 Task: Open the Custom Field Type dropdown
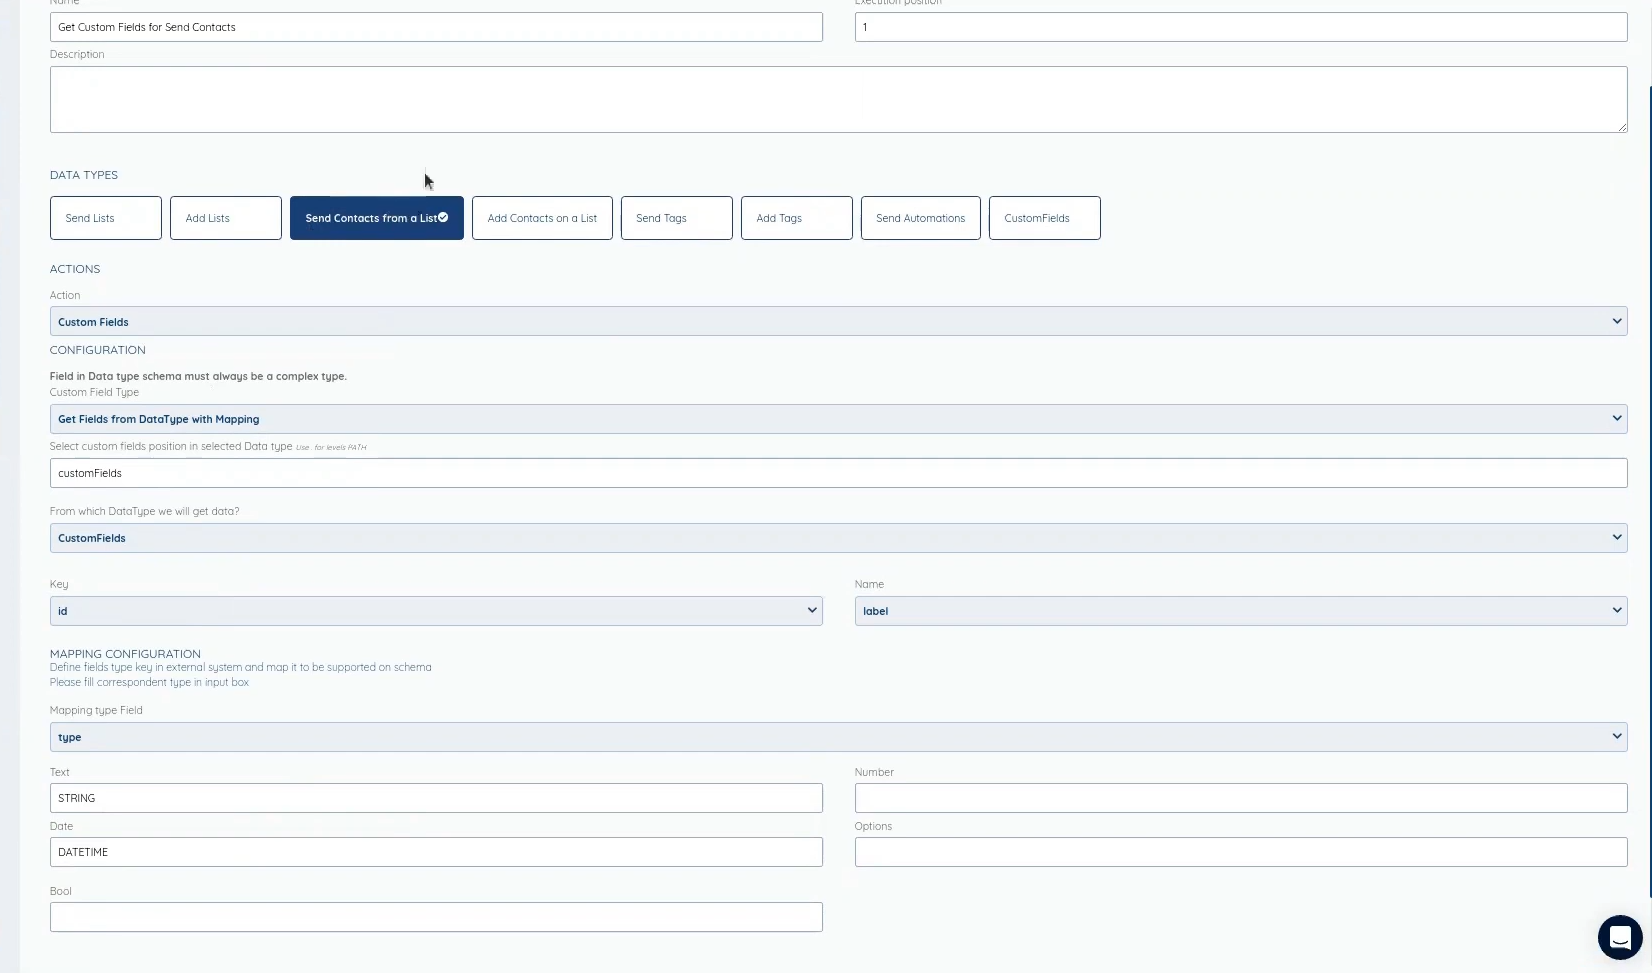(x=838, y=419)
